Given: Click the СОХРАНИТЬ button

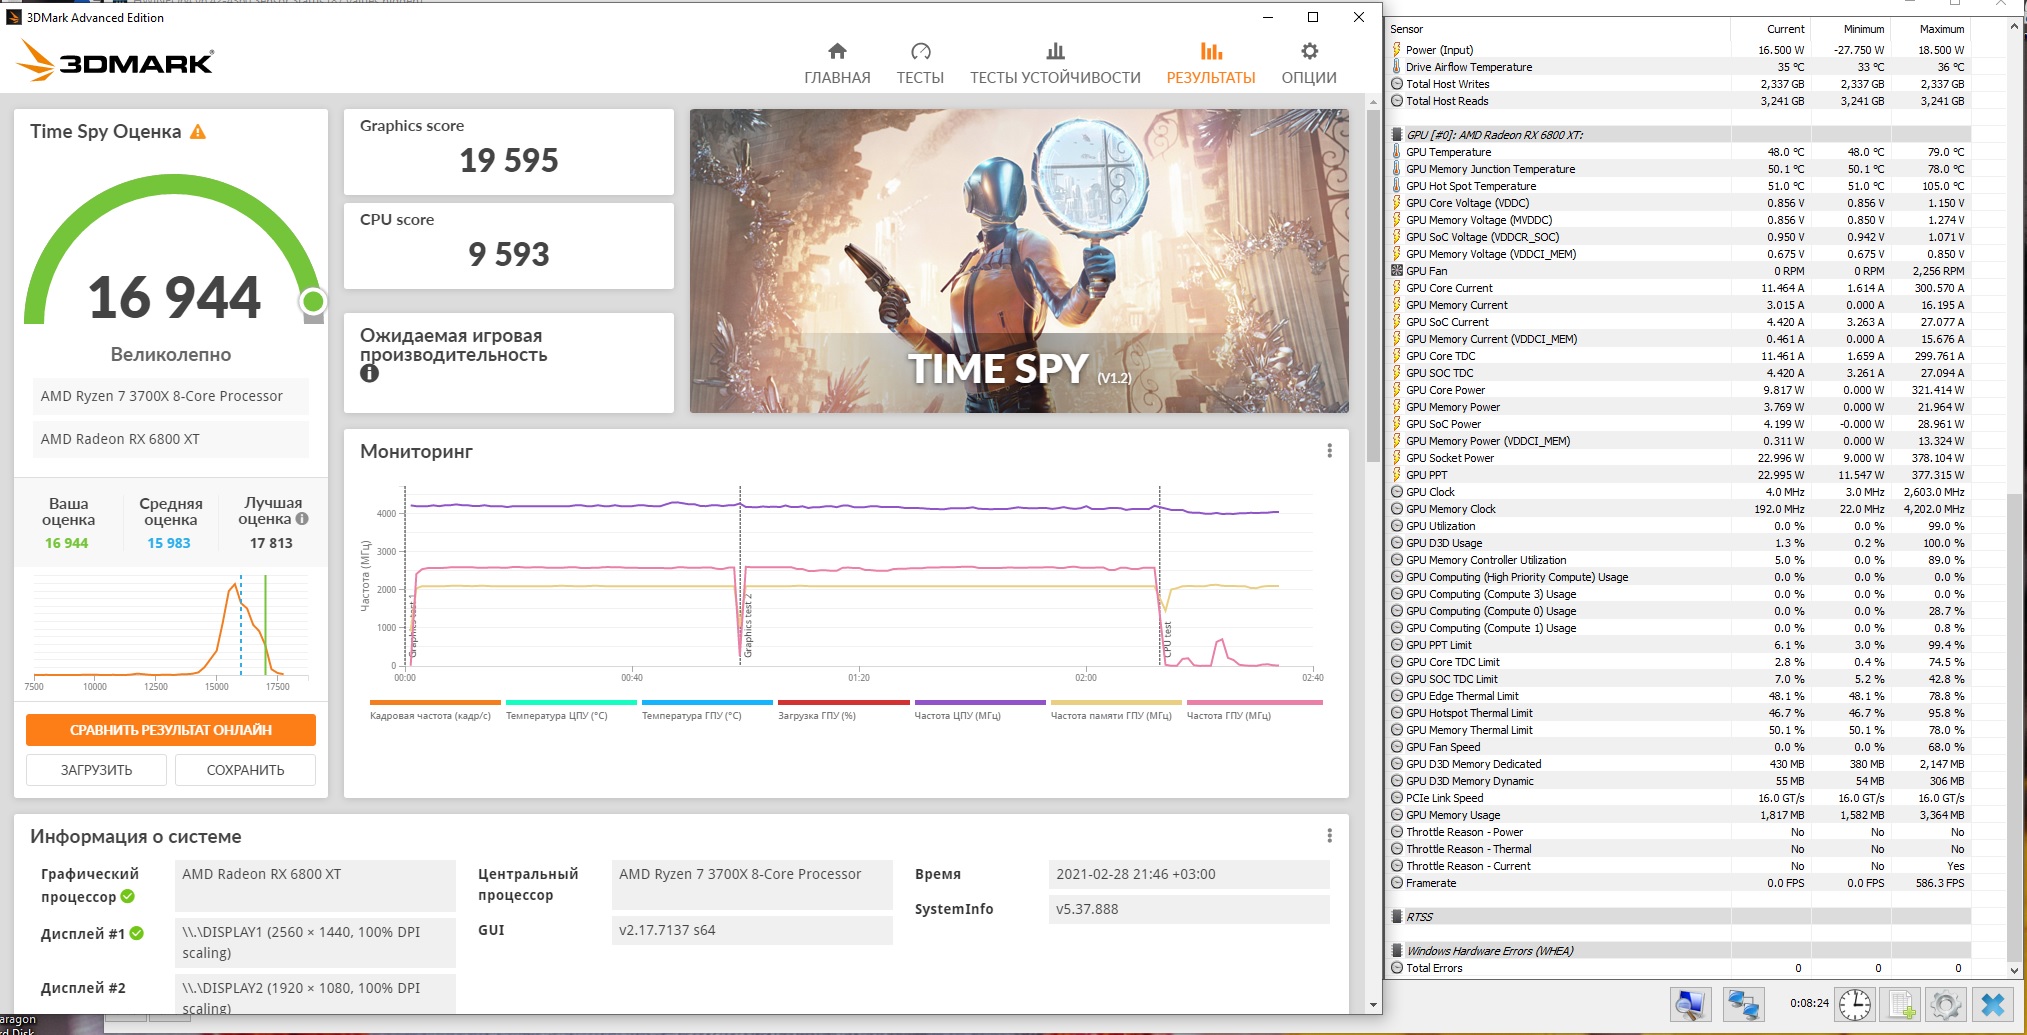Looking at the screenshot, I should click(245, 770).
